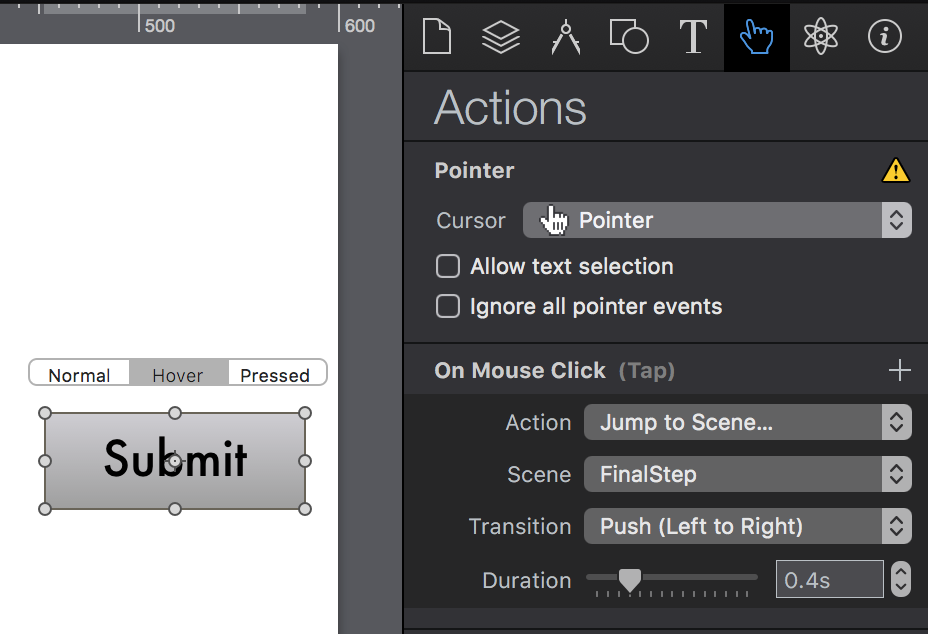Expand the Scene dropdown showing FinalStep
This screenshot has height=634, width=928.
pyautogui.click(x=747, y=475)
